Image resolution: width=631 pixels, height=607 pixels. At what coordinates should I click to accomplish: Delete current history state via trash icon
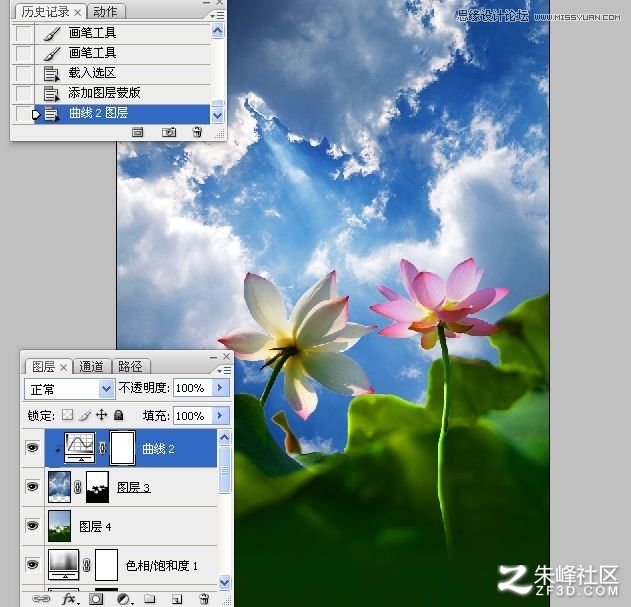coord(197,132)
